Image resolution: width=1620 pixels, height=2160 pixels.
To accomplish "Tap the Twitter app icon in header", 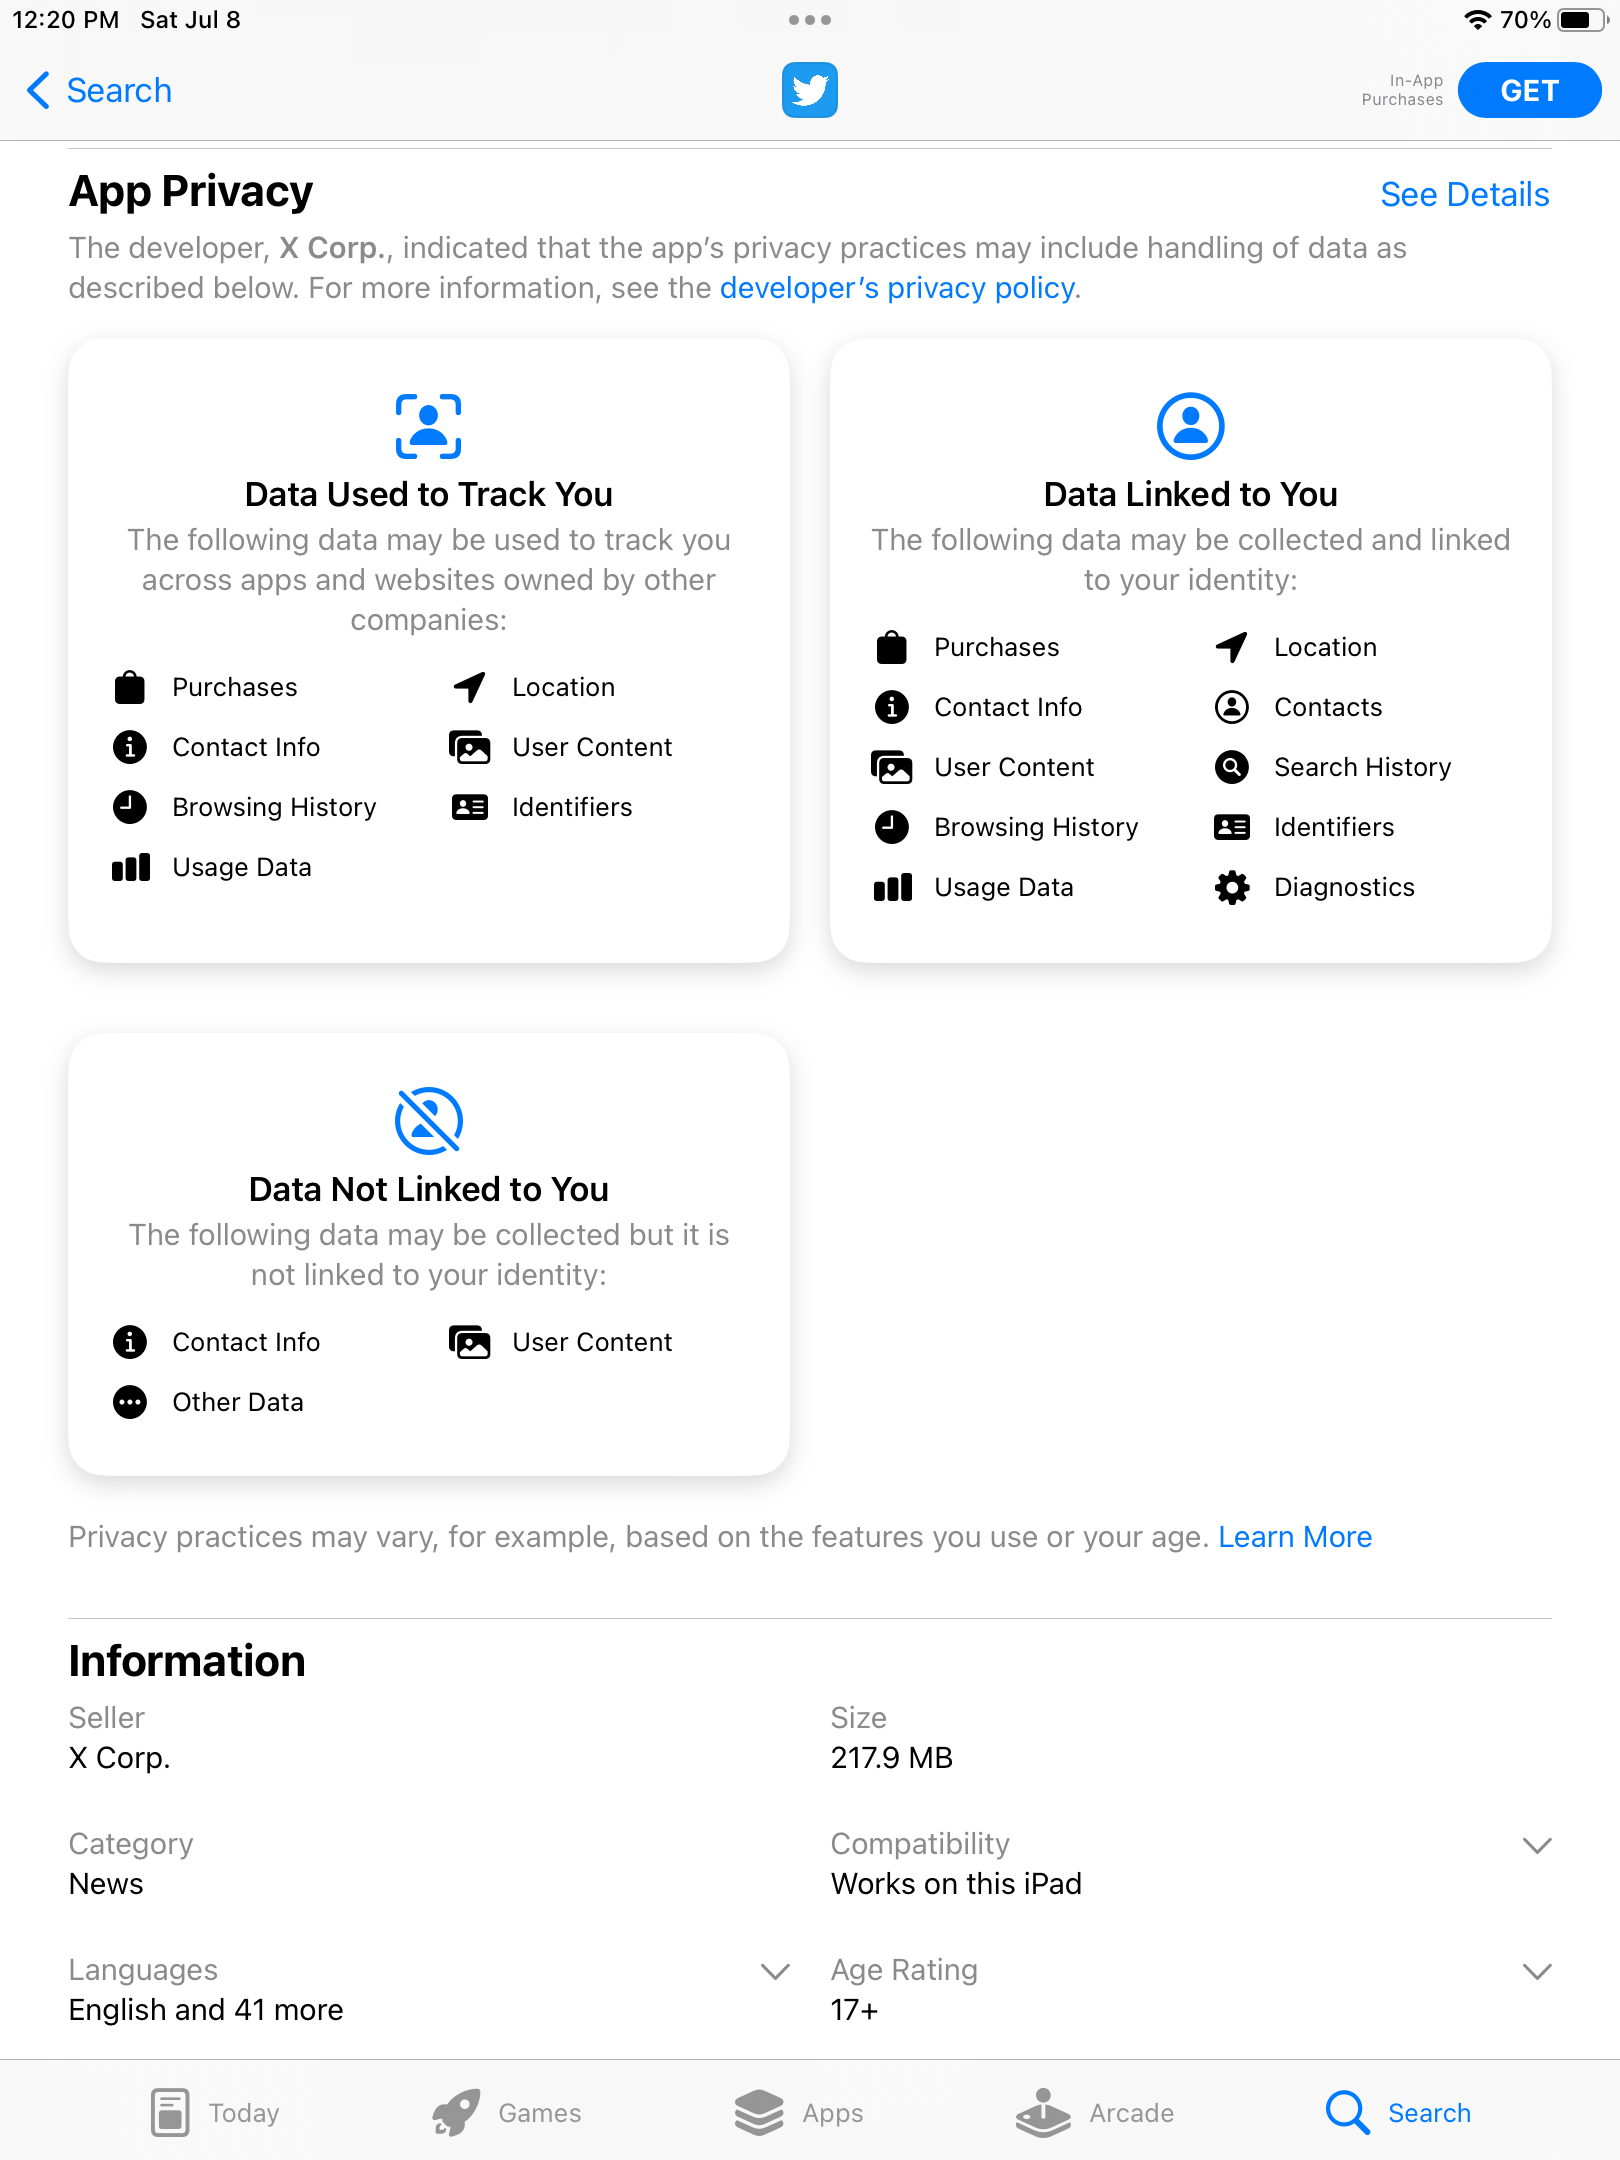I will 809,90.
